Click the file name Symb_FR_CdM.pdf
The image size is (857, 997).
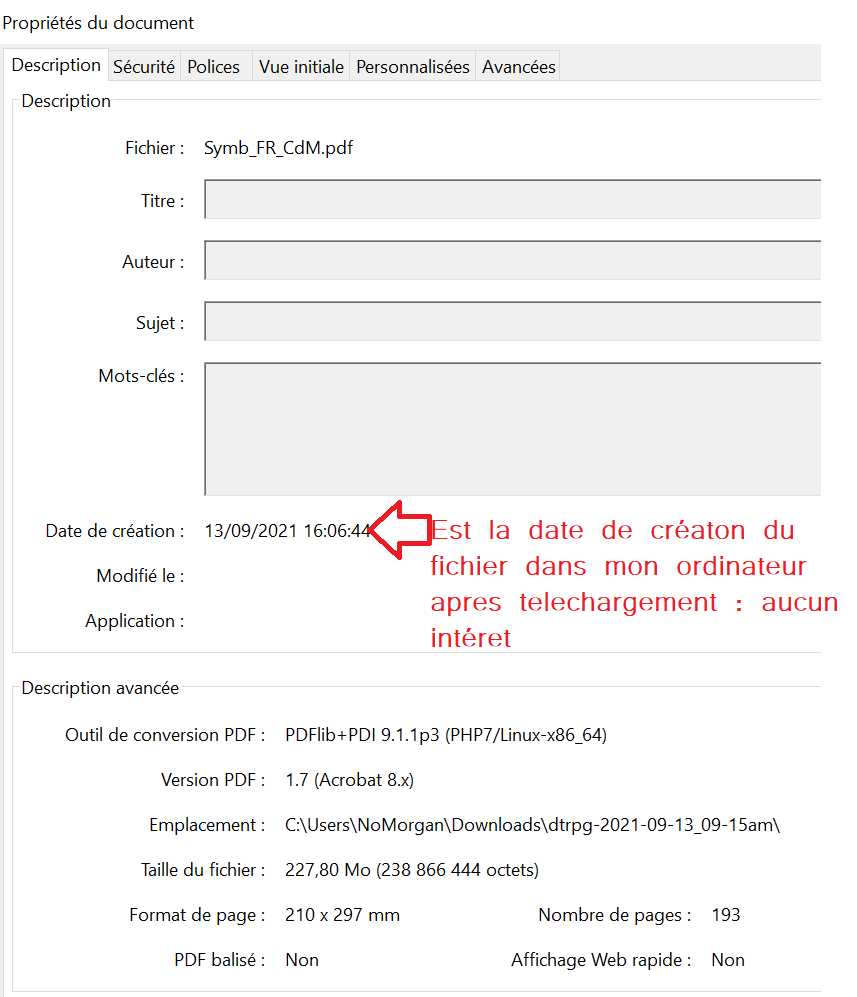click(x=278, y=148)
